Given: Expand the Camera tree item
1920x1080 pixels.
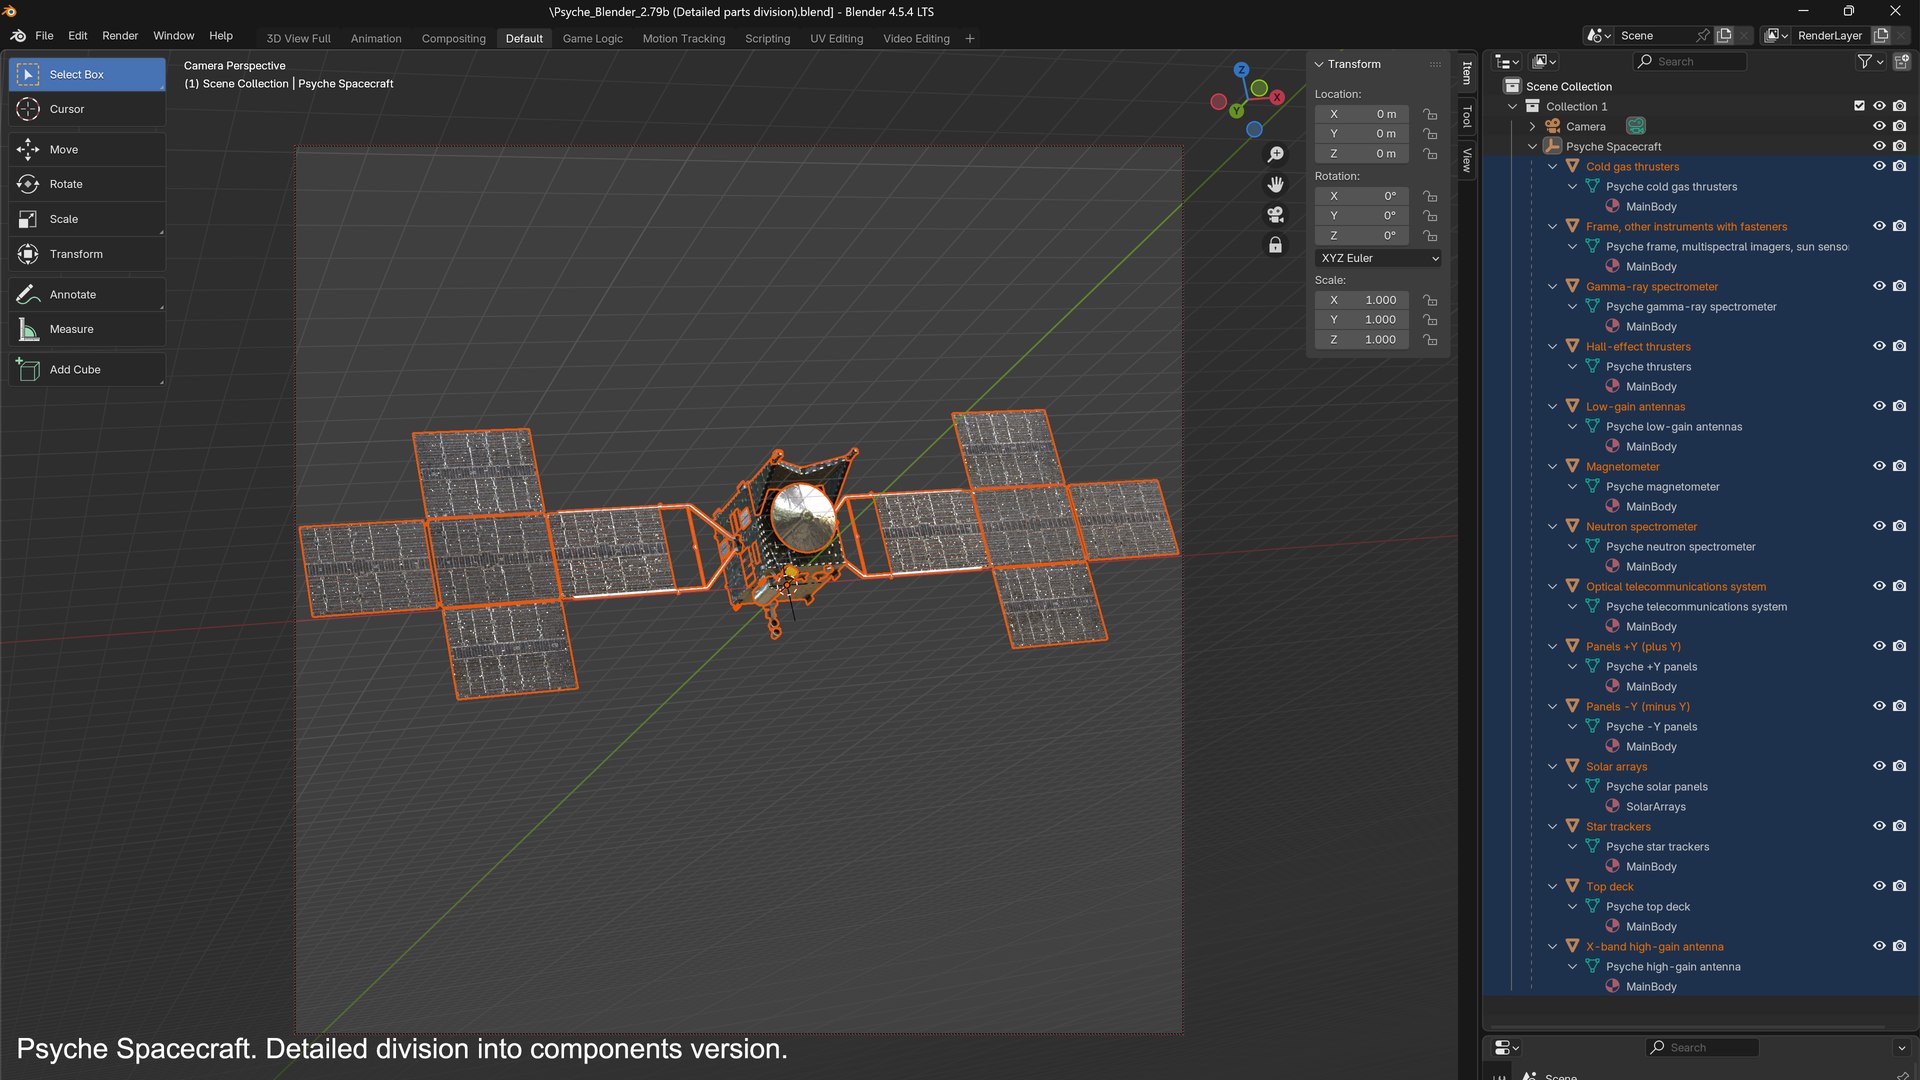Looking at the screenshot, I should (x=1532, y=126).
